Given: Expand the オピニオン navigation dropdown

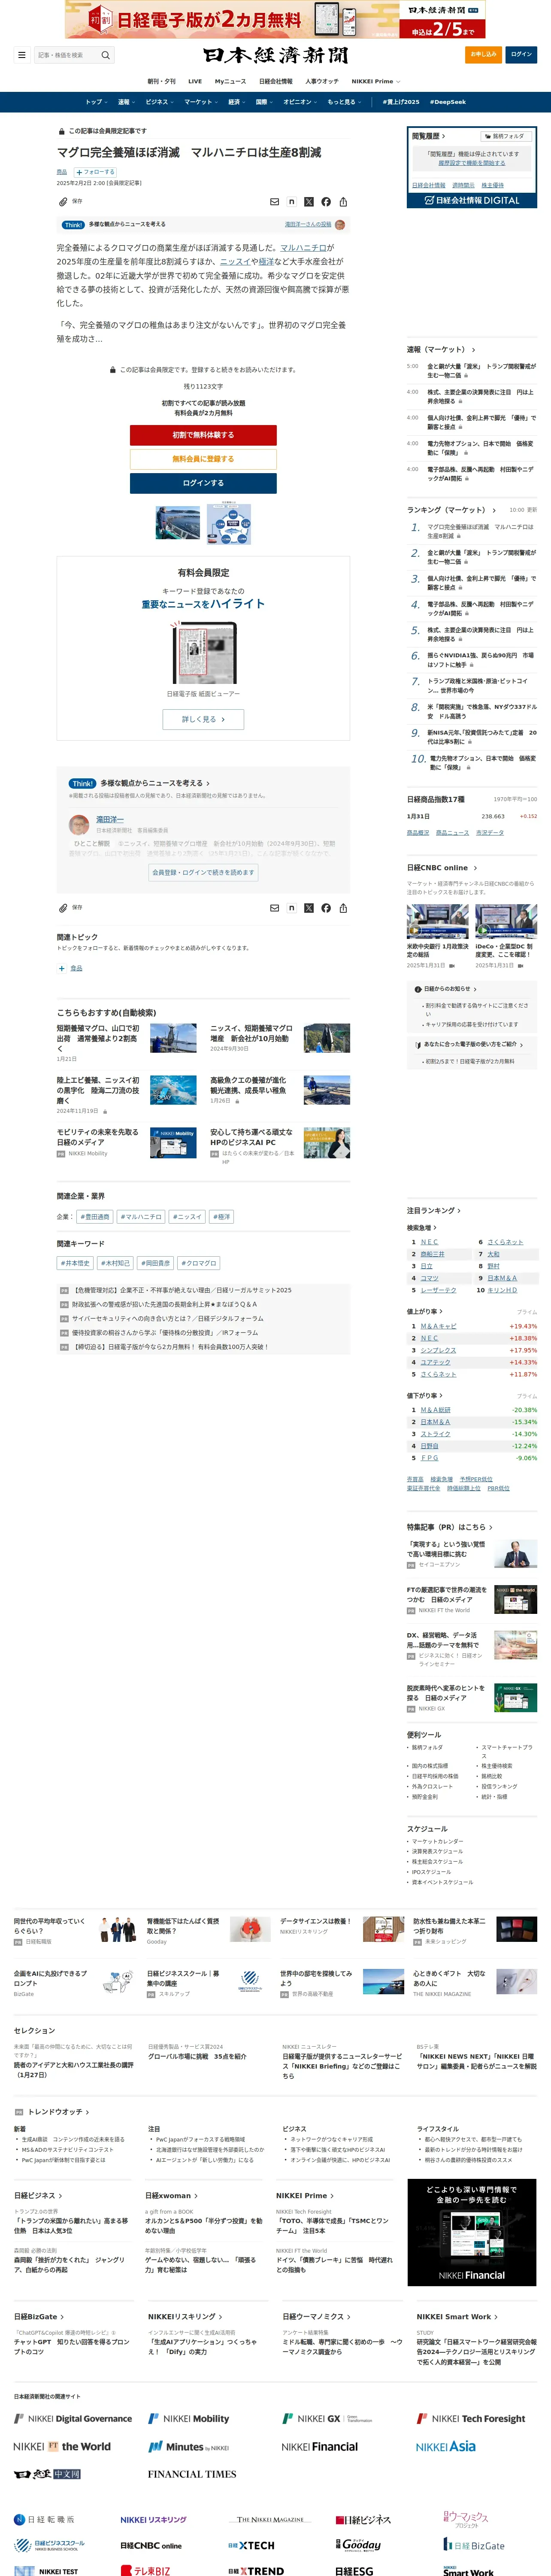Looking at the screenshot, I should (x=300, y=102).
